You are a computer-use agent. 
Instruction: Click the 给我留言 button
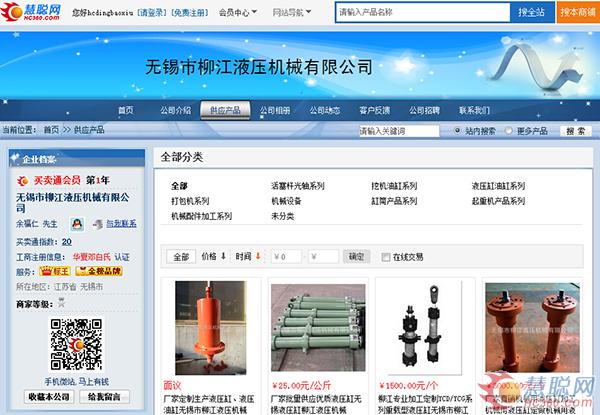pyautogui.click(x=104, y=397)
